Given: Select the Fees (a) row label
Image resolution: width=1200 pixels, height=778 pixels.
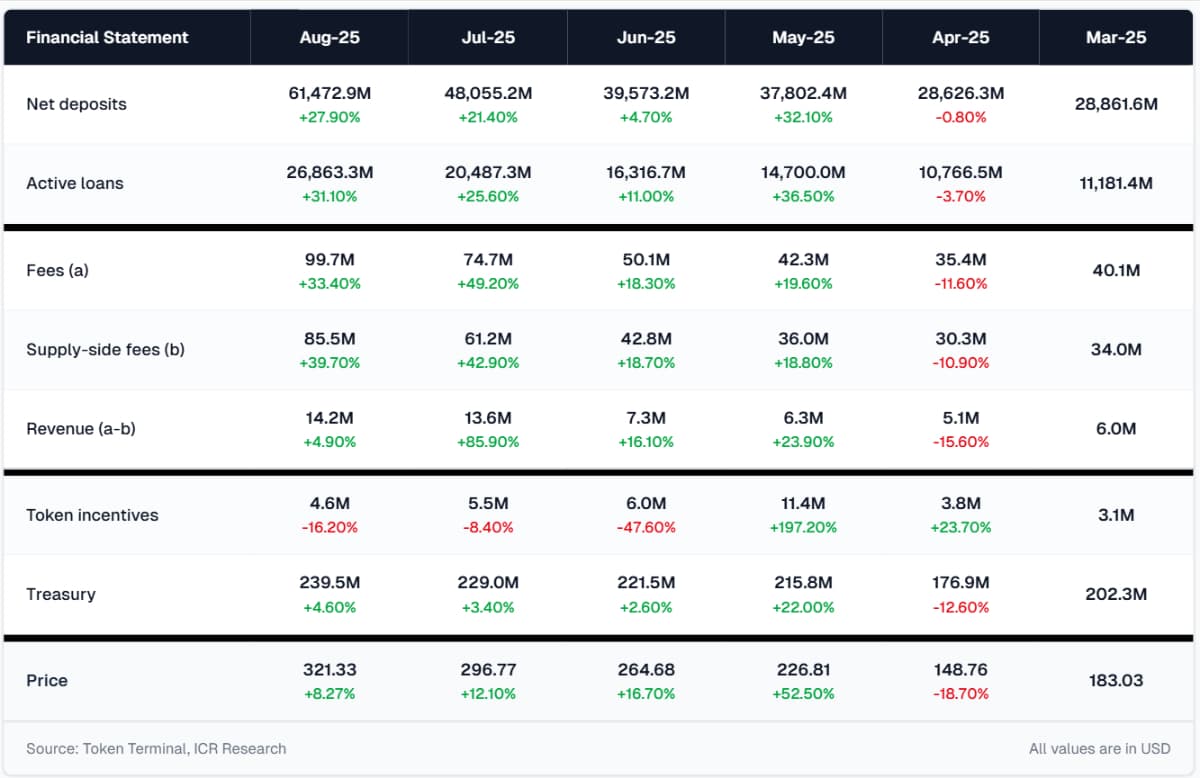Looking at the screenshot, I should (57, 270).
